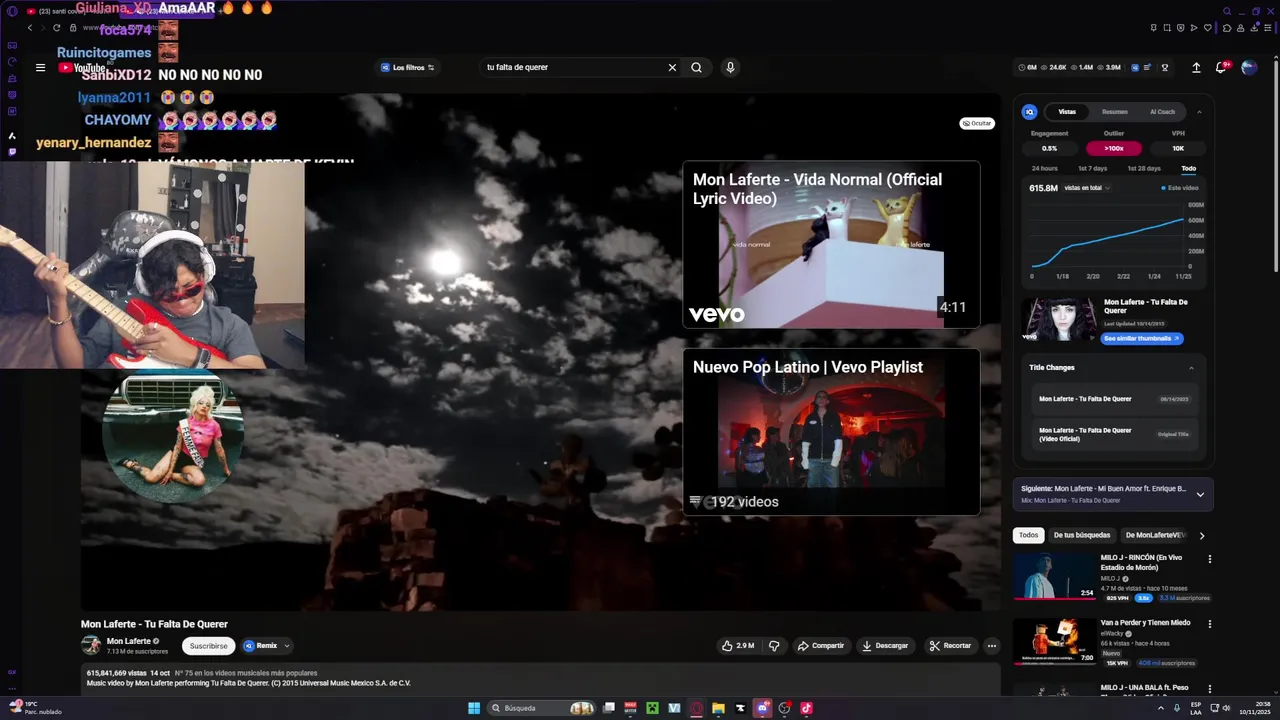Open options for MILO J - RINCÓN video
The height and width of the screenshot is (720, 1280).
[x=1209, y=559]
